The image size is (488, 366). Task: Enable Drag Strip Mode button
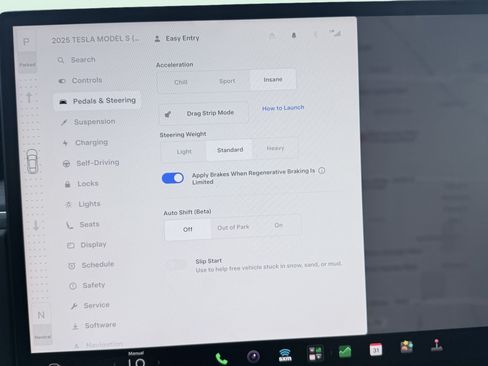204,113
